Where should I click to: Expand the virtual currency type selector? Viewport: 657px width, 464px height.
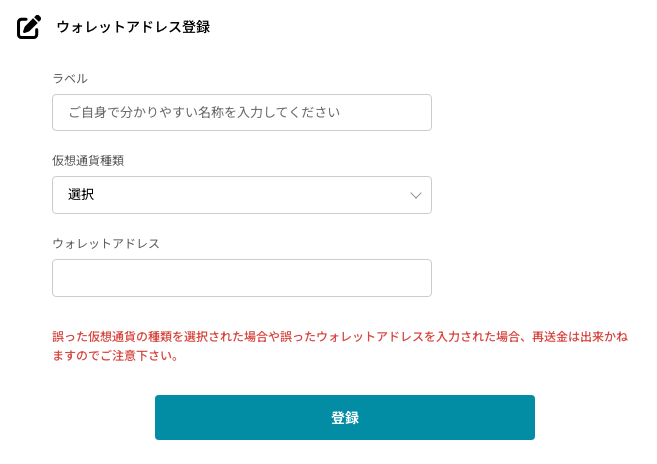241,195
